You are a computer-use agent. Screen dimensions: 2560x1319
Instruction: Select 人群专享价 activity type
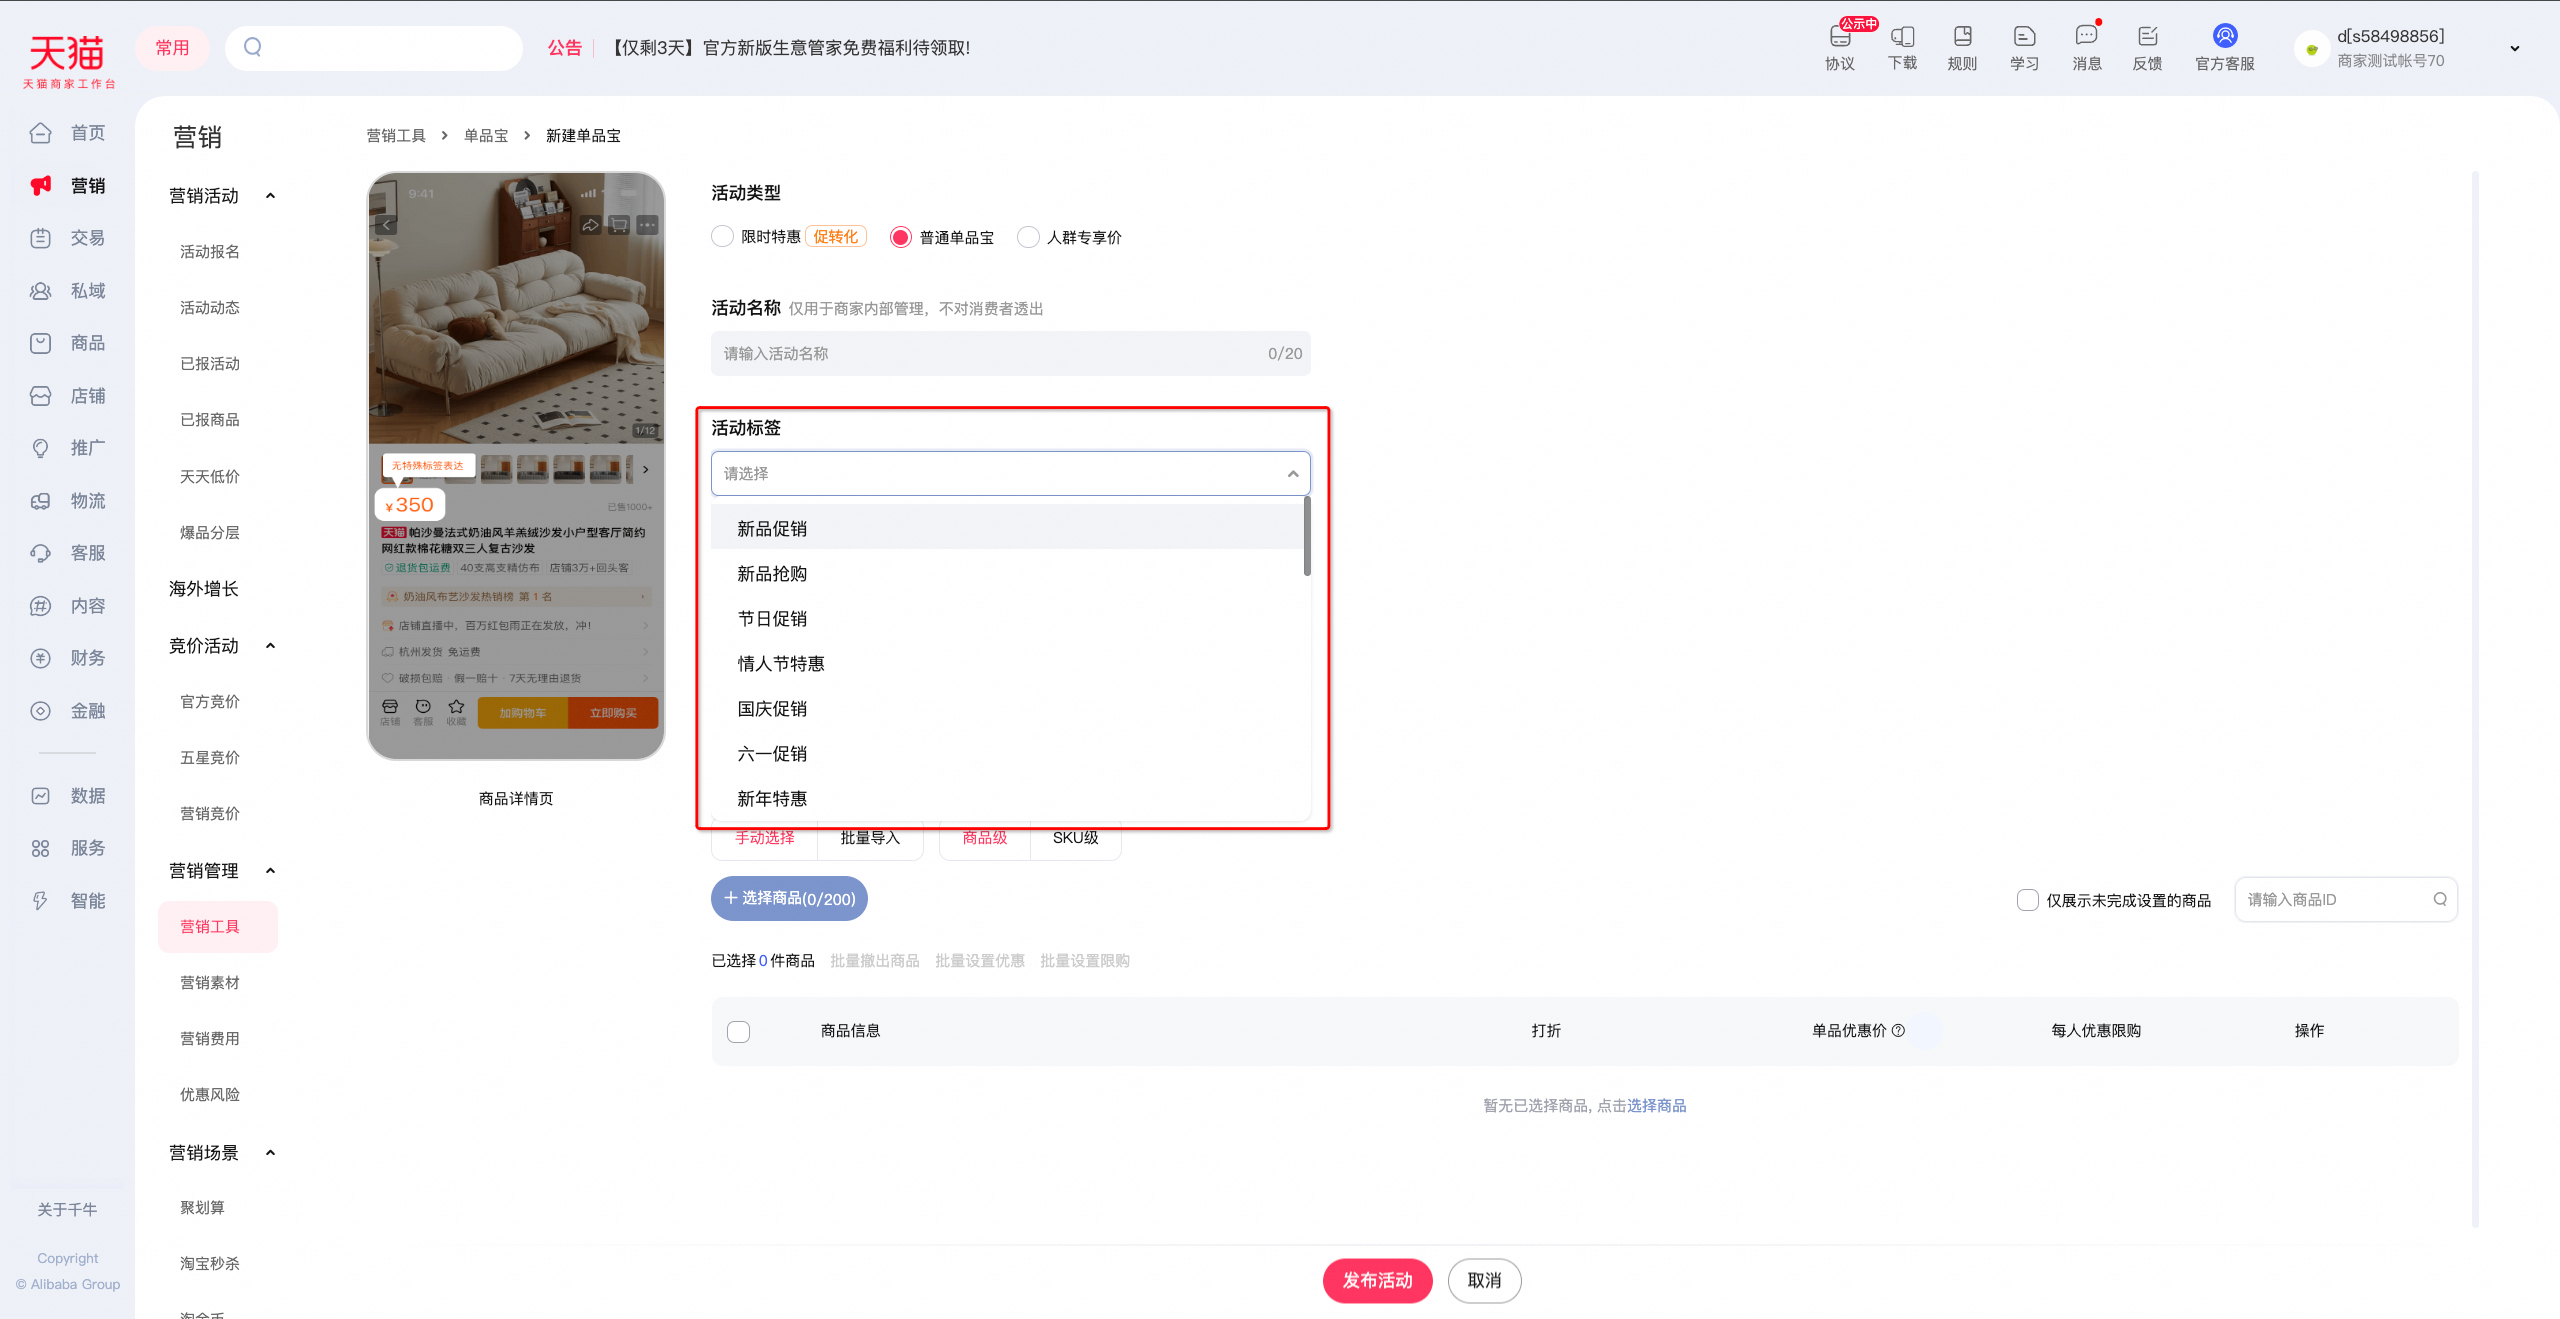point(1028,236)
